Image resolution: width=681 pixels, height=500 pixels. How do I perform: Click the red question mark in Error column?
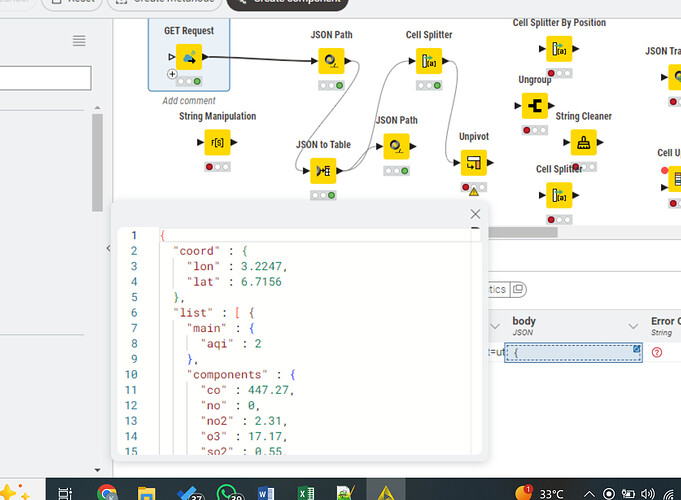(657, 352)
